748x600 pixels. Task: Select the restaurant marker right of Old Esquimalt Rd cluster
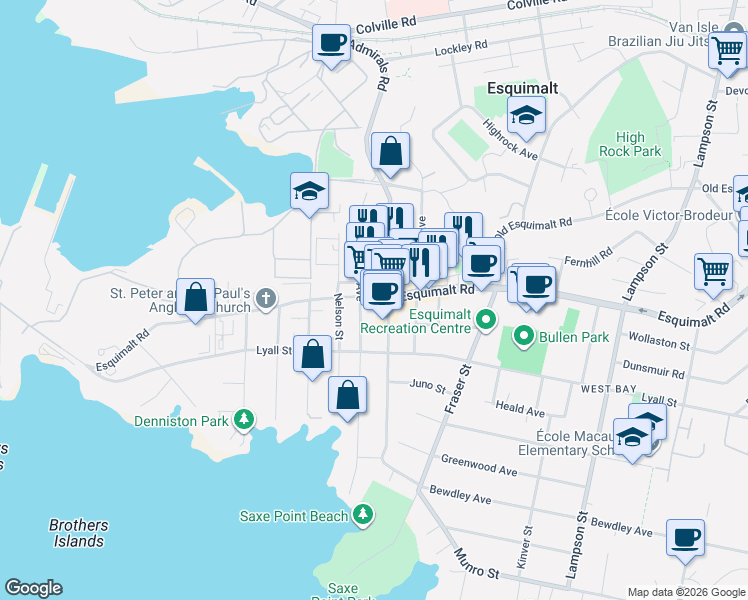(x=463, y=224)
